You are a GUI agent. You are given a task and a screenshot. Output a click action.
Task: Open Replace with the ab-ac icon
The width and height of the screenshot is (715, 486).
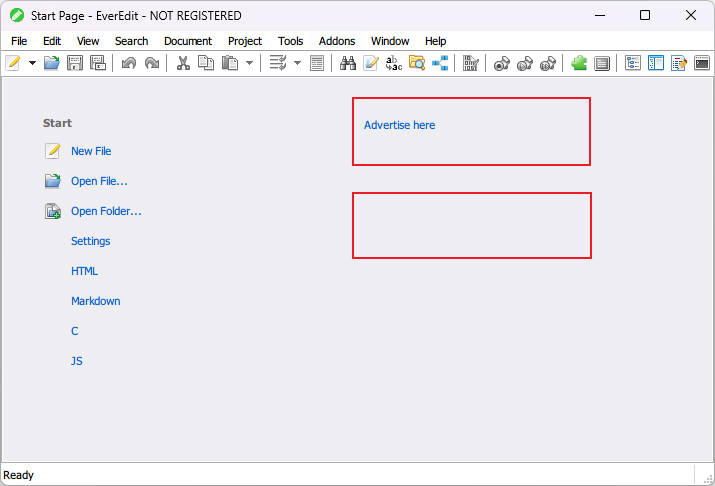click(394, 63)
